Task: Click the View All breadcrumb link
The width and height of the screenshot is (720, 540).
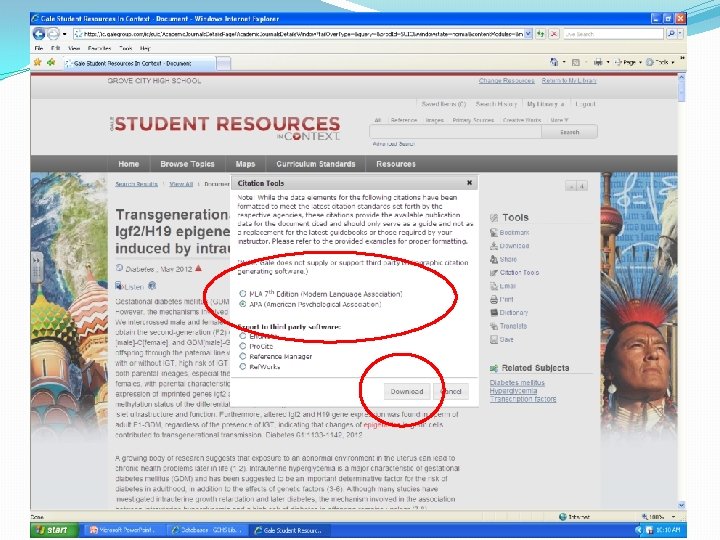Action: click(x=181, y=184)
